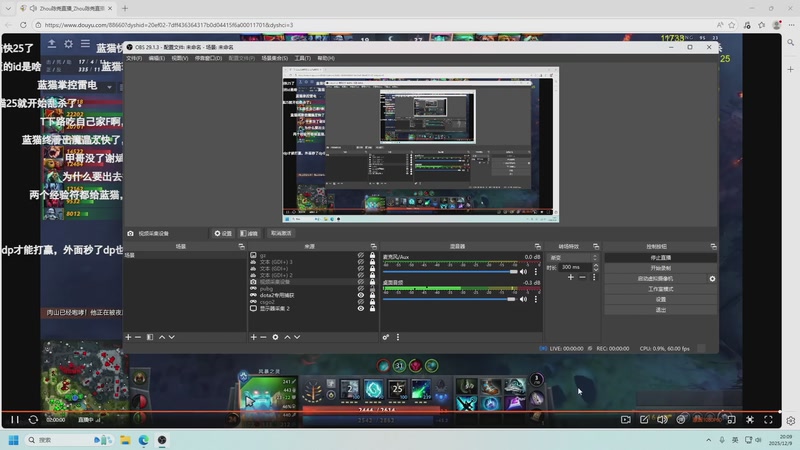
Task: Show the pubg source via eye icon
Action: [x=361, y=289]
